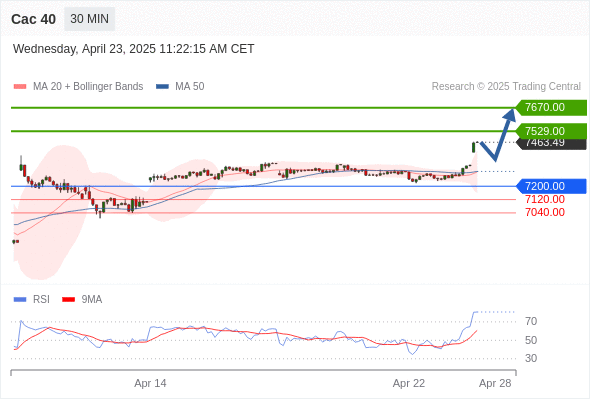Click the 7120.00 support label
This screenshot has height=400, width=590.
click(545, 199)
